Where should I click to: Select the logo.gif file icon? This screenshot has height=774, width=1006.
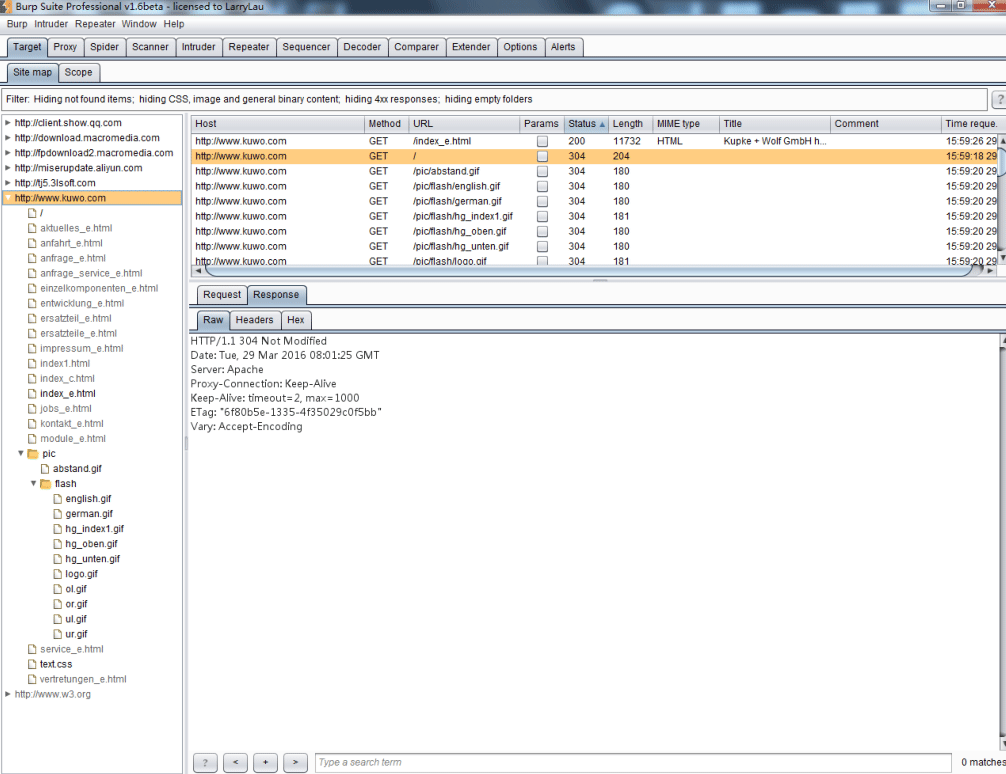[x=58, y=574]
